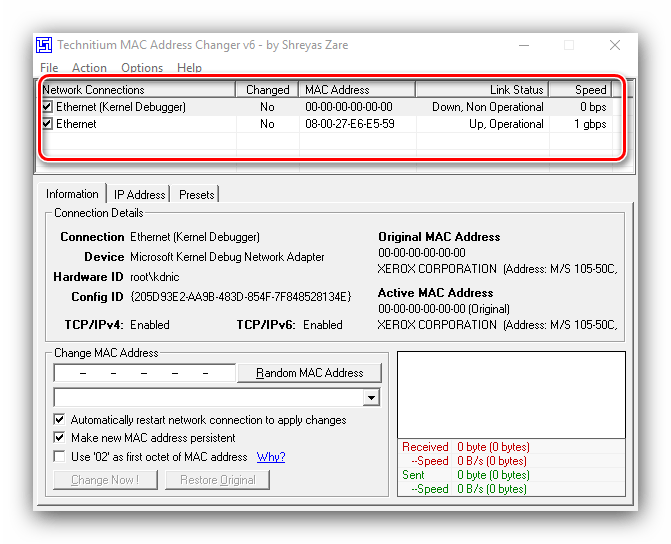
Task: Uncheck Make new MAC address persistent
Action: click(60, 438)
